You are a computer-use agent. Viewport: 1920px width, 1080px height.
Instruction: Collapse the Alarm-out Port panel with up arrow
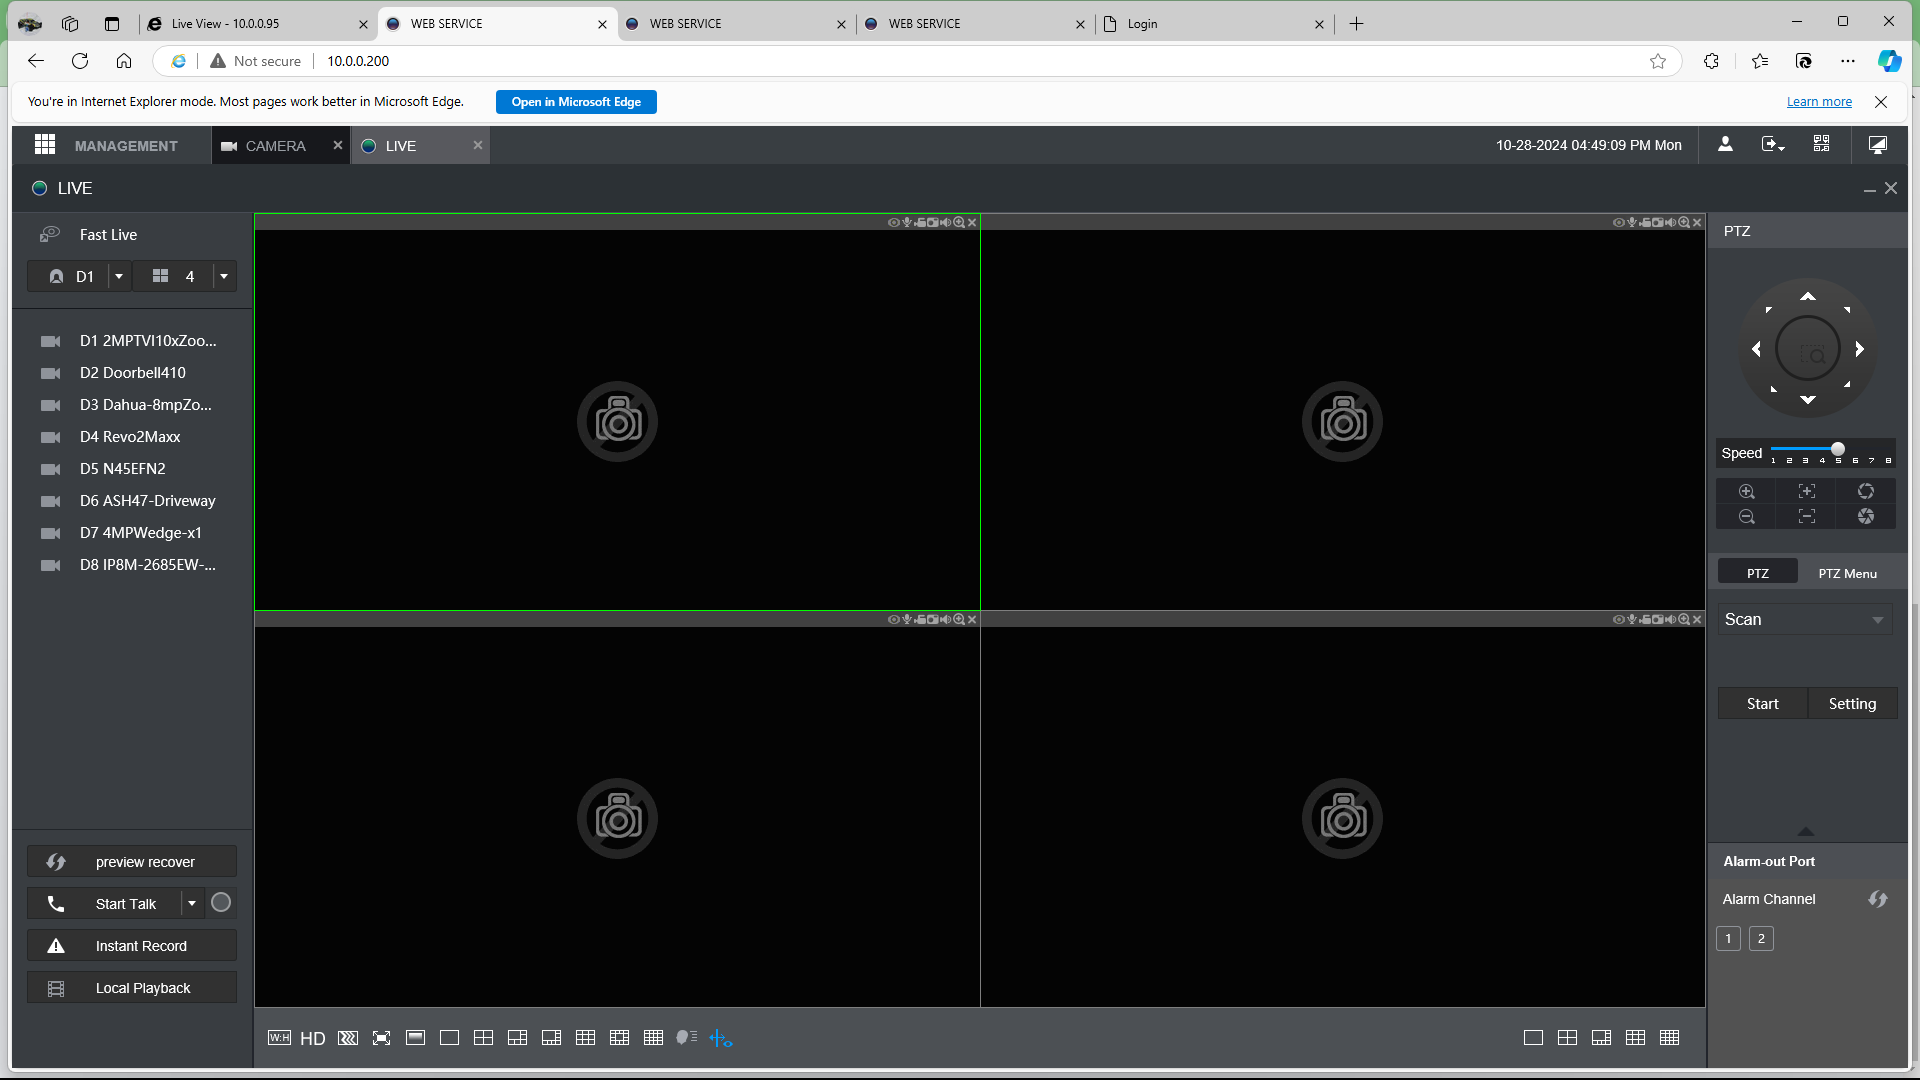pos(1806,832)
